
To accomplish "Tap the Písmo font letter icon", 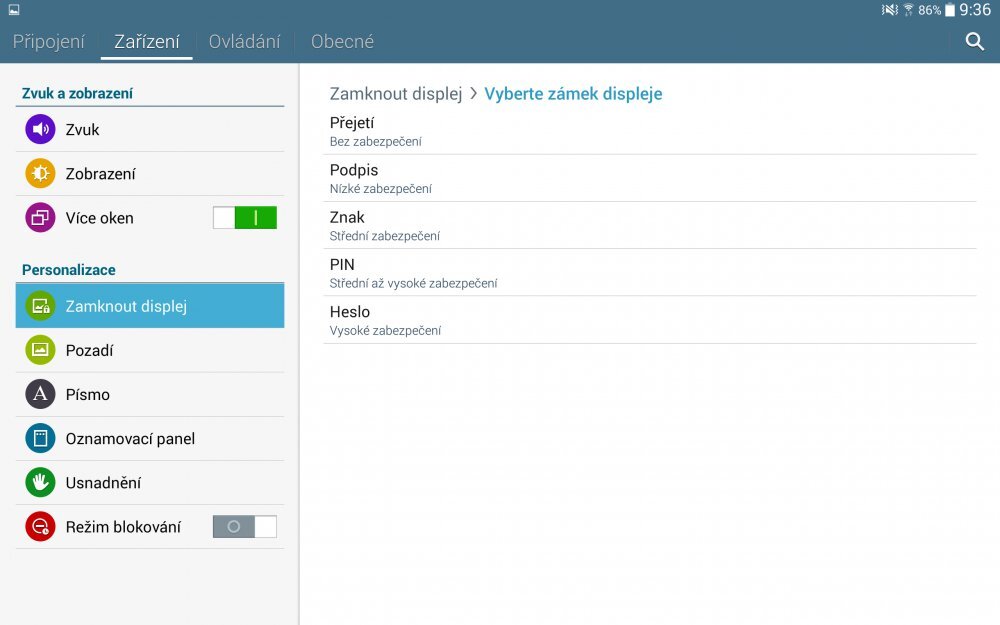I will click(40, 394).
